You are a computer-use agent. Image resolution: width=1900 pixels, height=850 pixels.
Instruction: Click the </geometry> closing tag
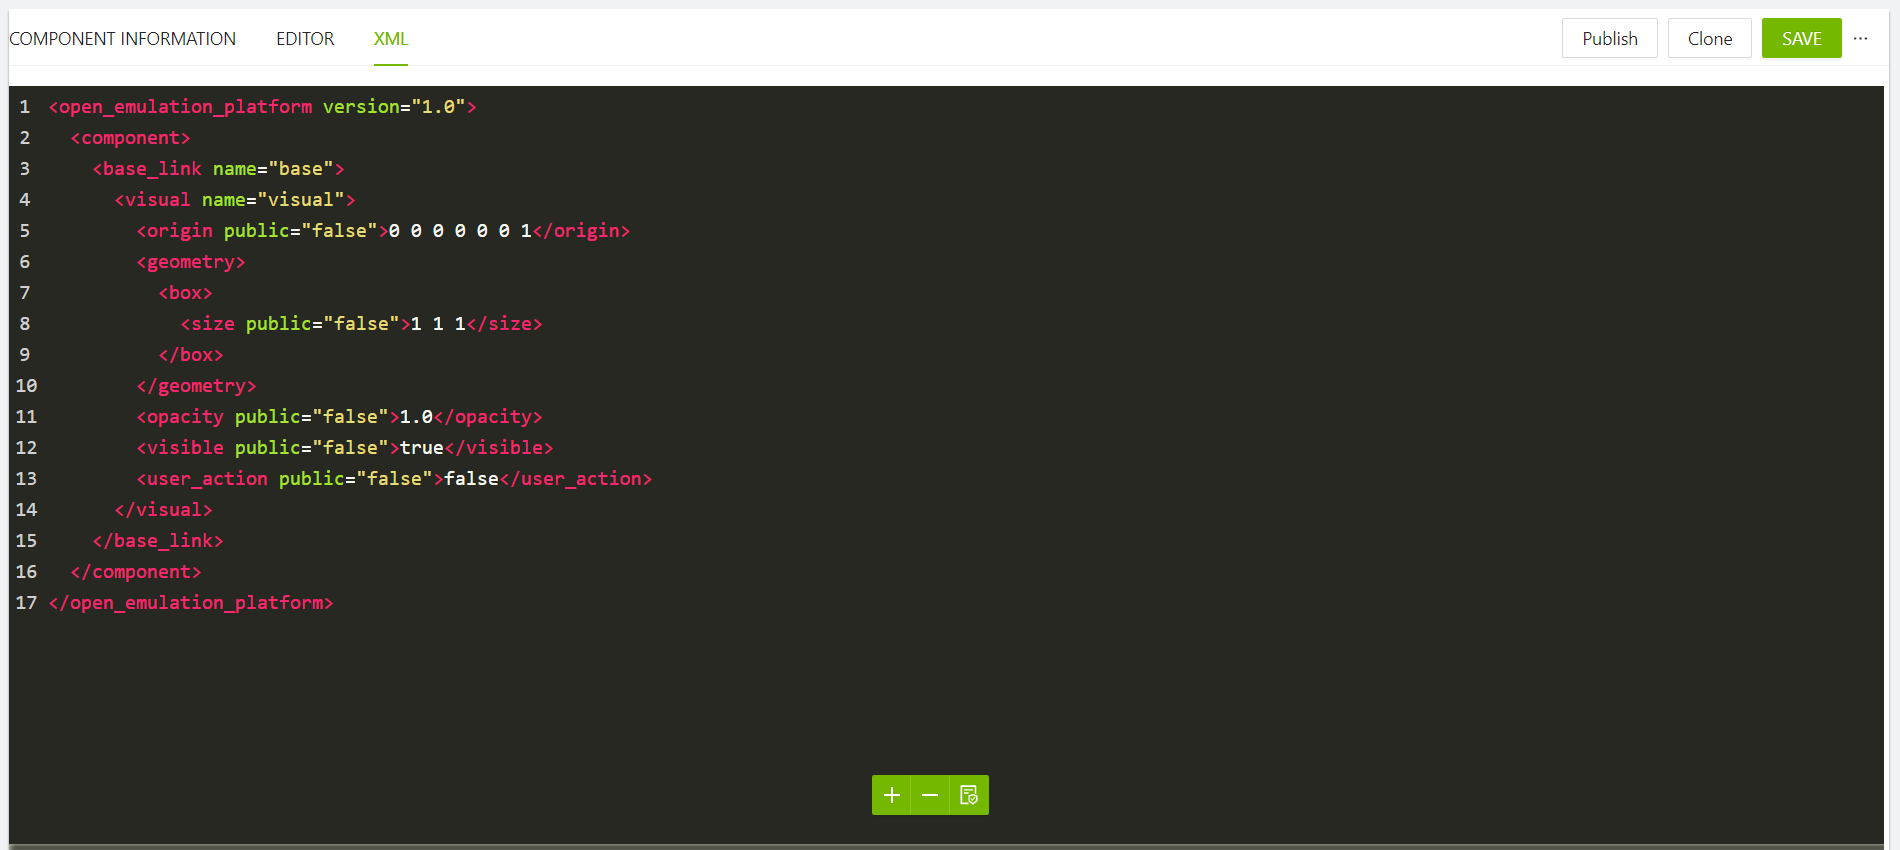coord(196,385)
